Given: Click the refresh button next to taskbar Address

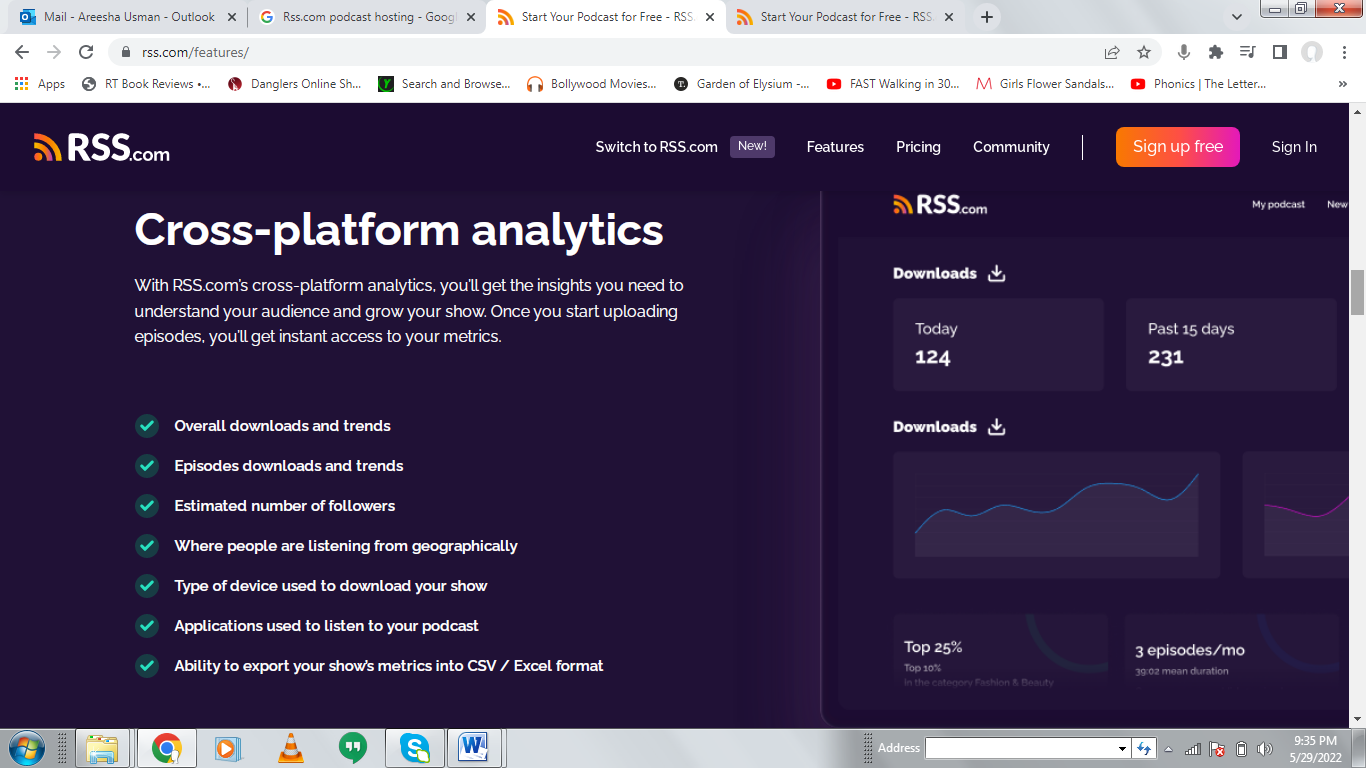Looking at the screenshot, I should [1145, 748].
